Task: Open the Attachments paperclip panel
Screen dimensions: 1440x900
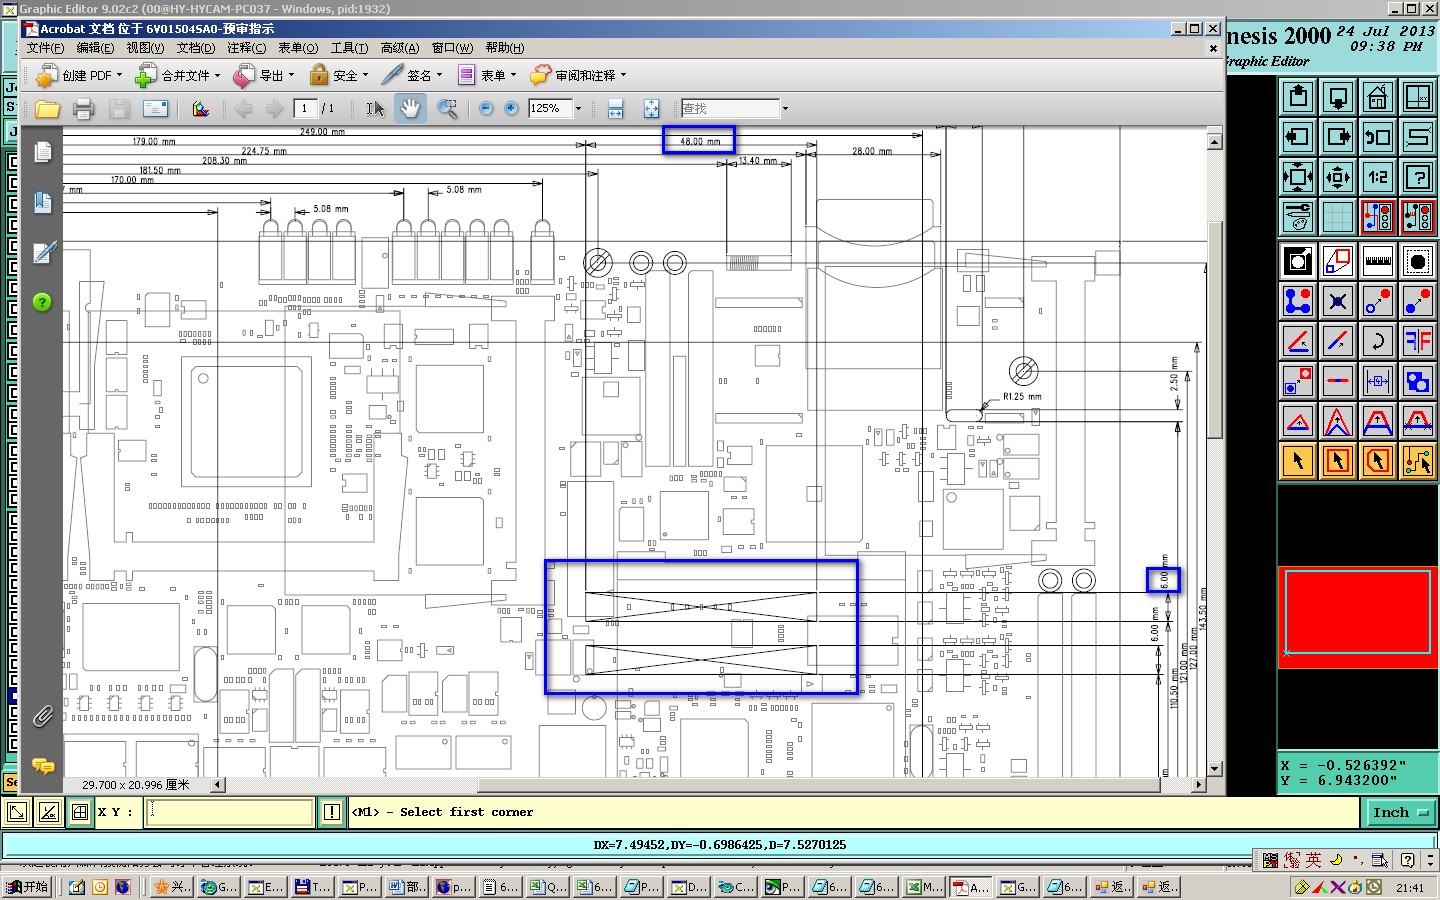Action: point(42,716)
